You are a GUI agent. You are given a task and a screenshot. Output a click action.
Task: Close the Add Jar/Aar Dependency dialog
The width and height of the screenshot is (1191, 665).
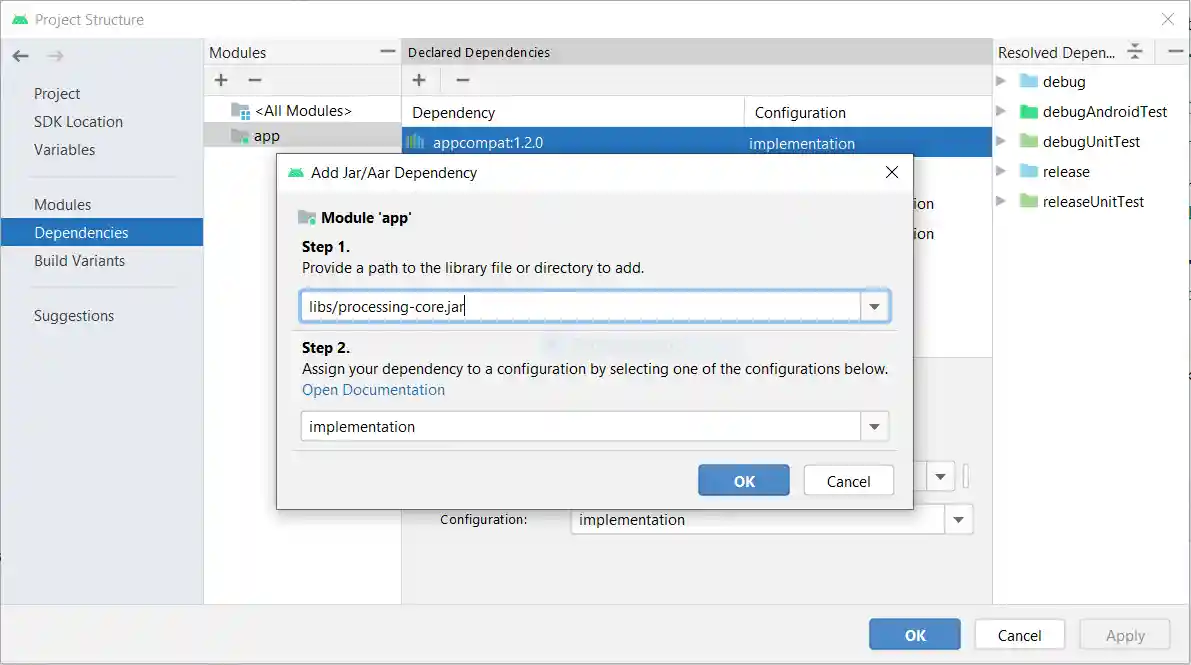pos(891,172)
